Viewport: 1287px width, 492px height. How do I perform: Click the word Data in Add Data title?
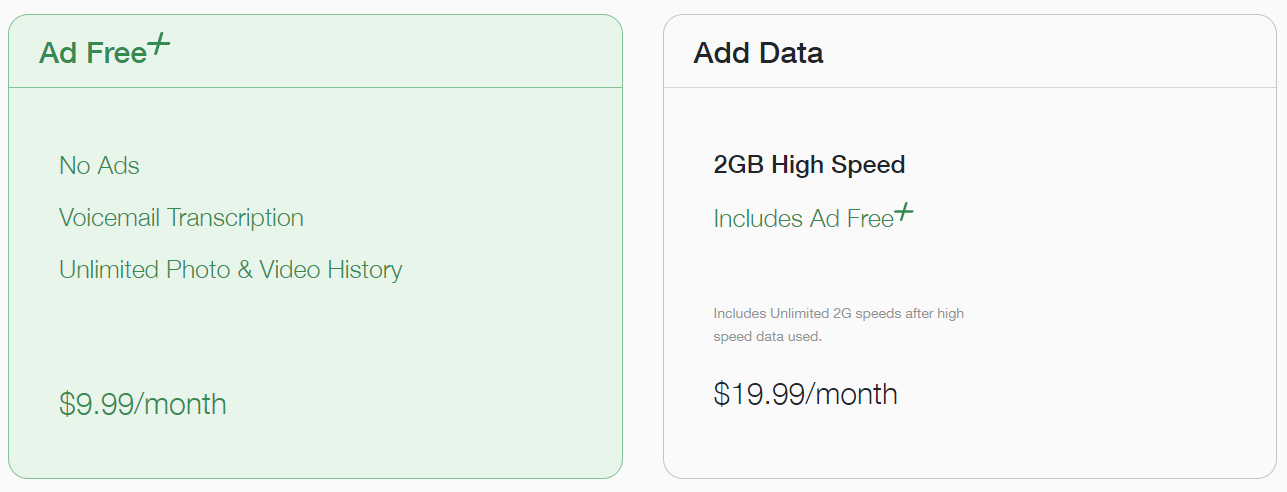click(790, 52)
